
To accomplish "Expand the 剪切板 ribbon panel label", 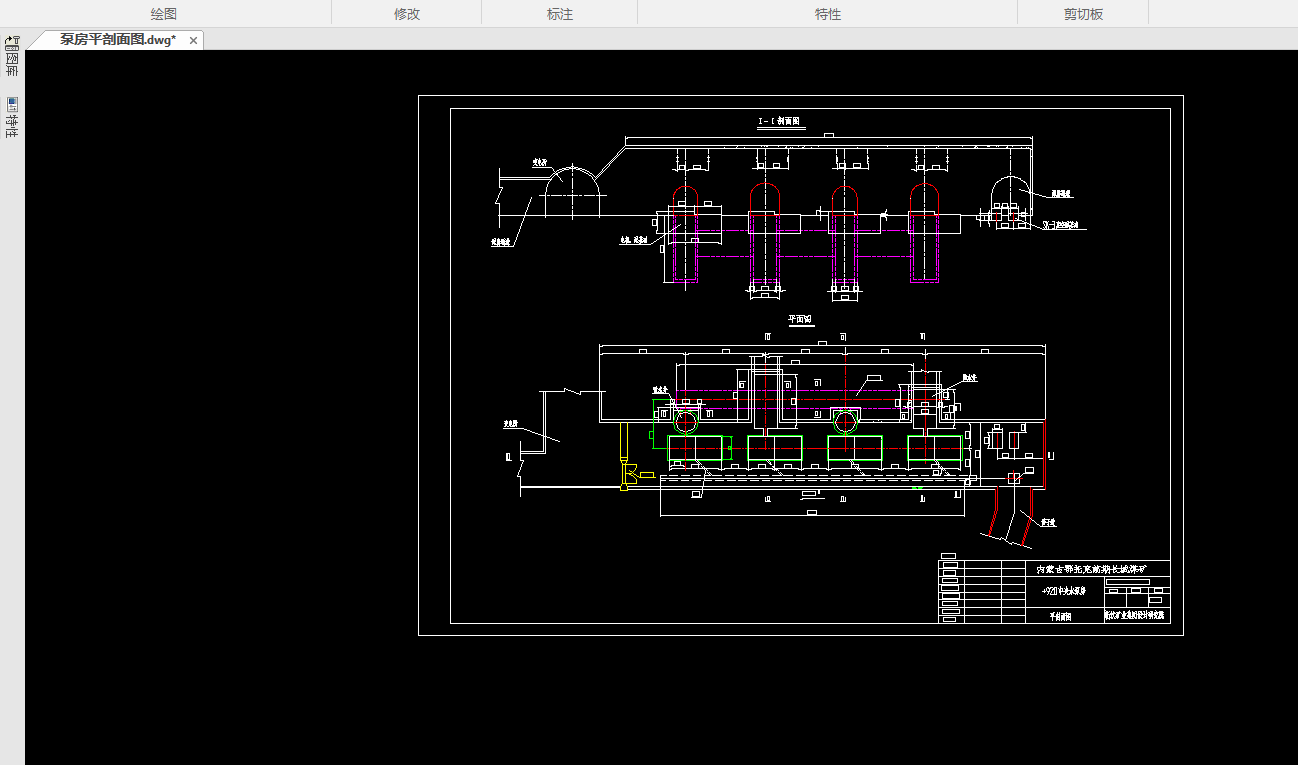I will click(1084, 14).
